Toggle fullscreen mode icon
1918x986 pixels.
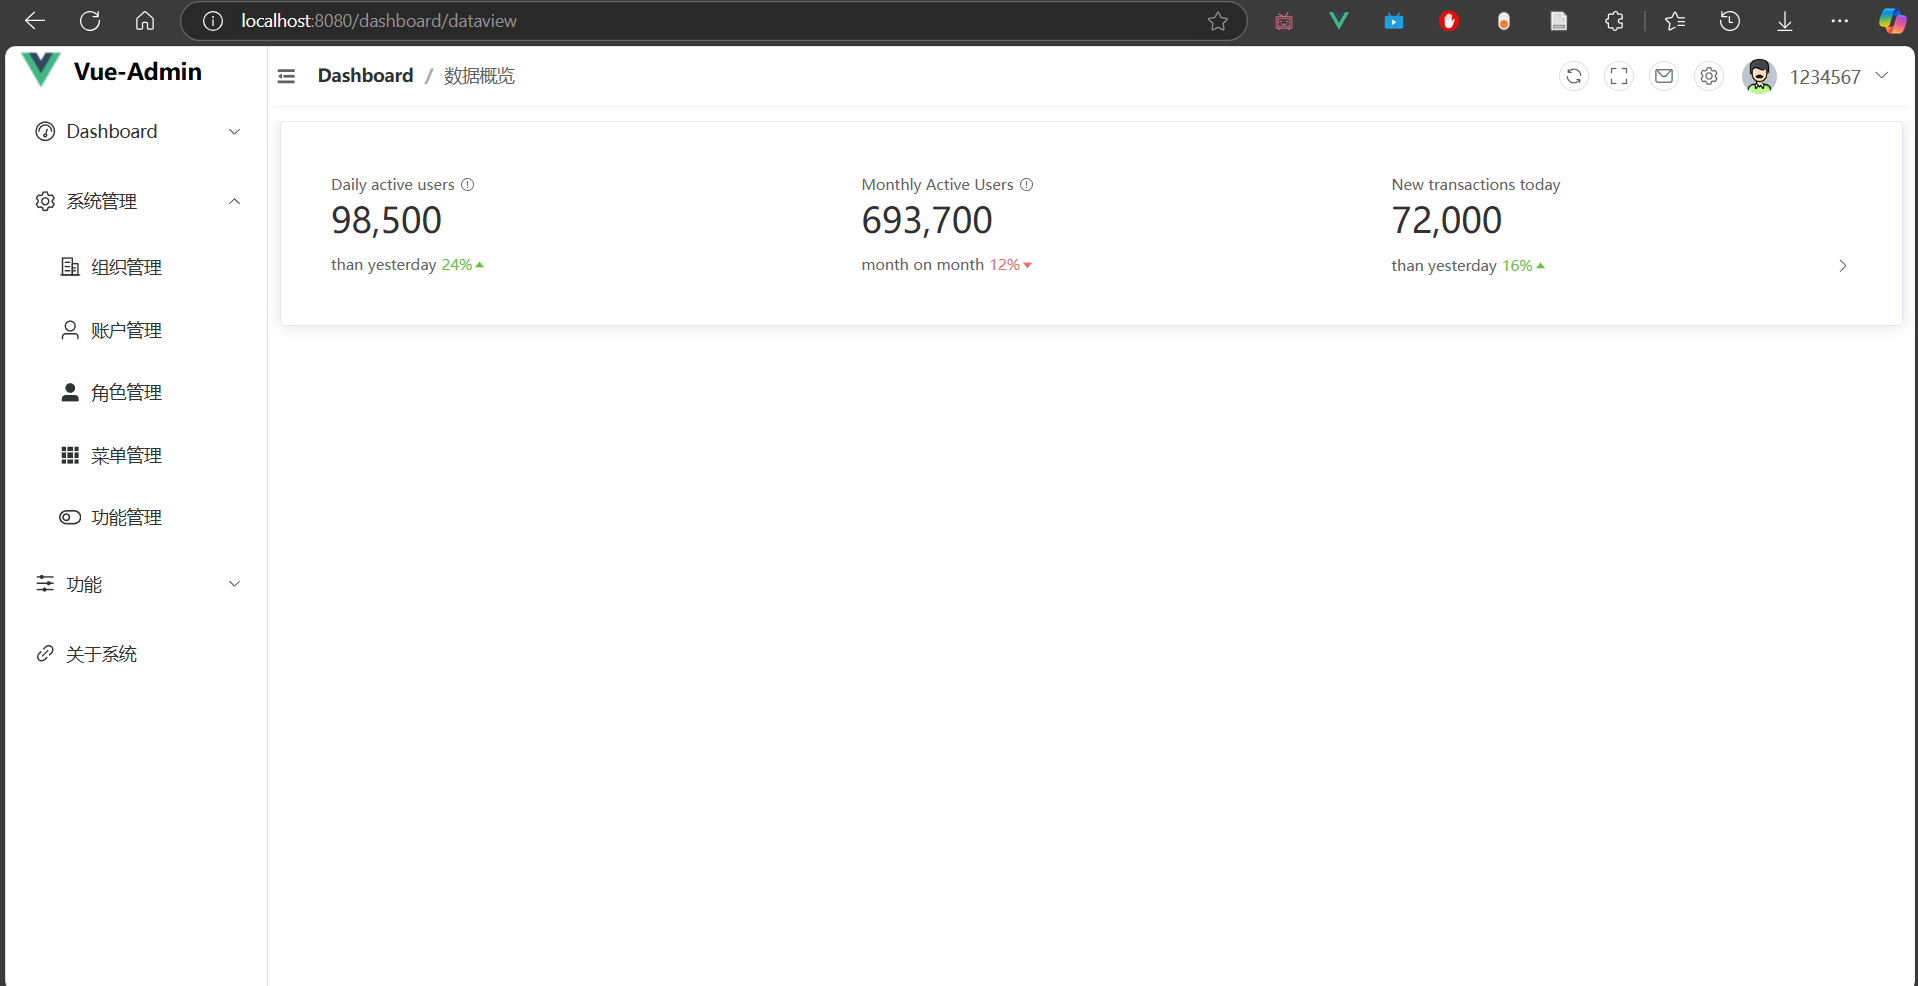coord(1618,76)
